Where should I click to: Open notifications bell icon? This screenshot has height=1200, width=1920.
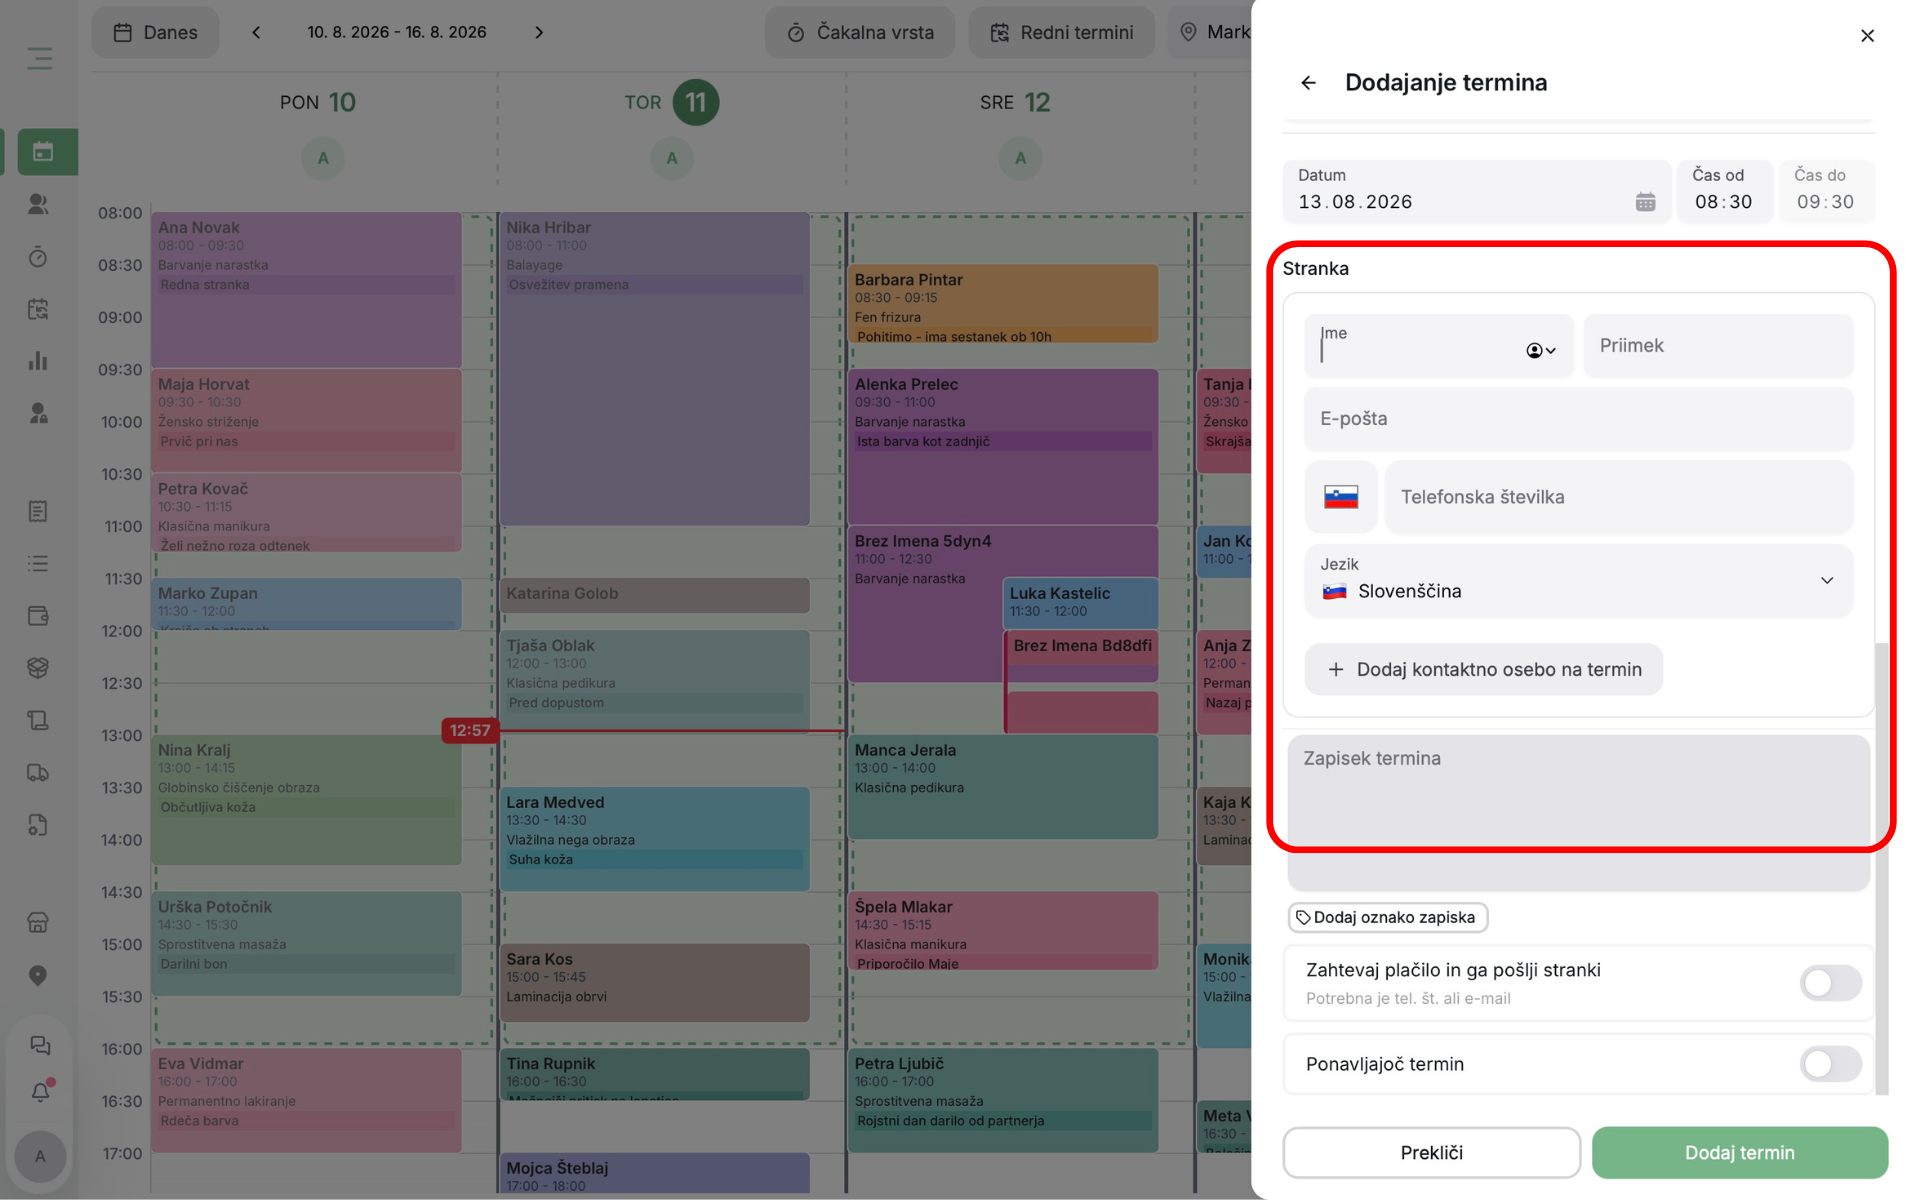click(40, 1092)
